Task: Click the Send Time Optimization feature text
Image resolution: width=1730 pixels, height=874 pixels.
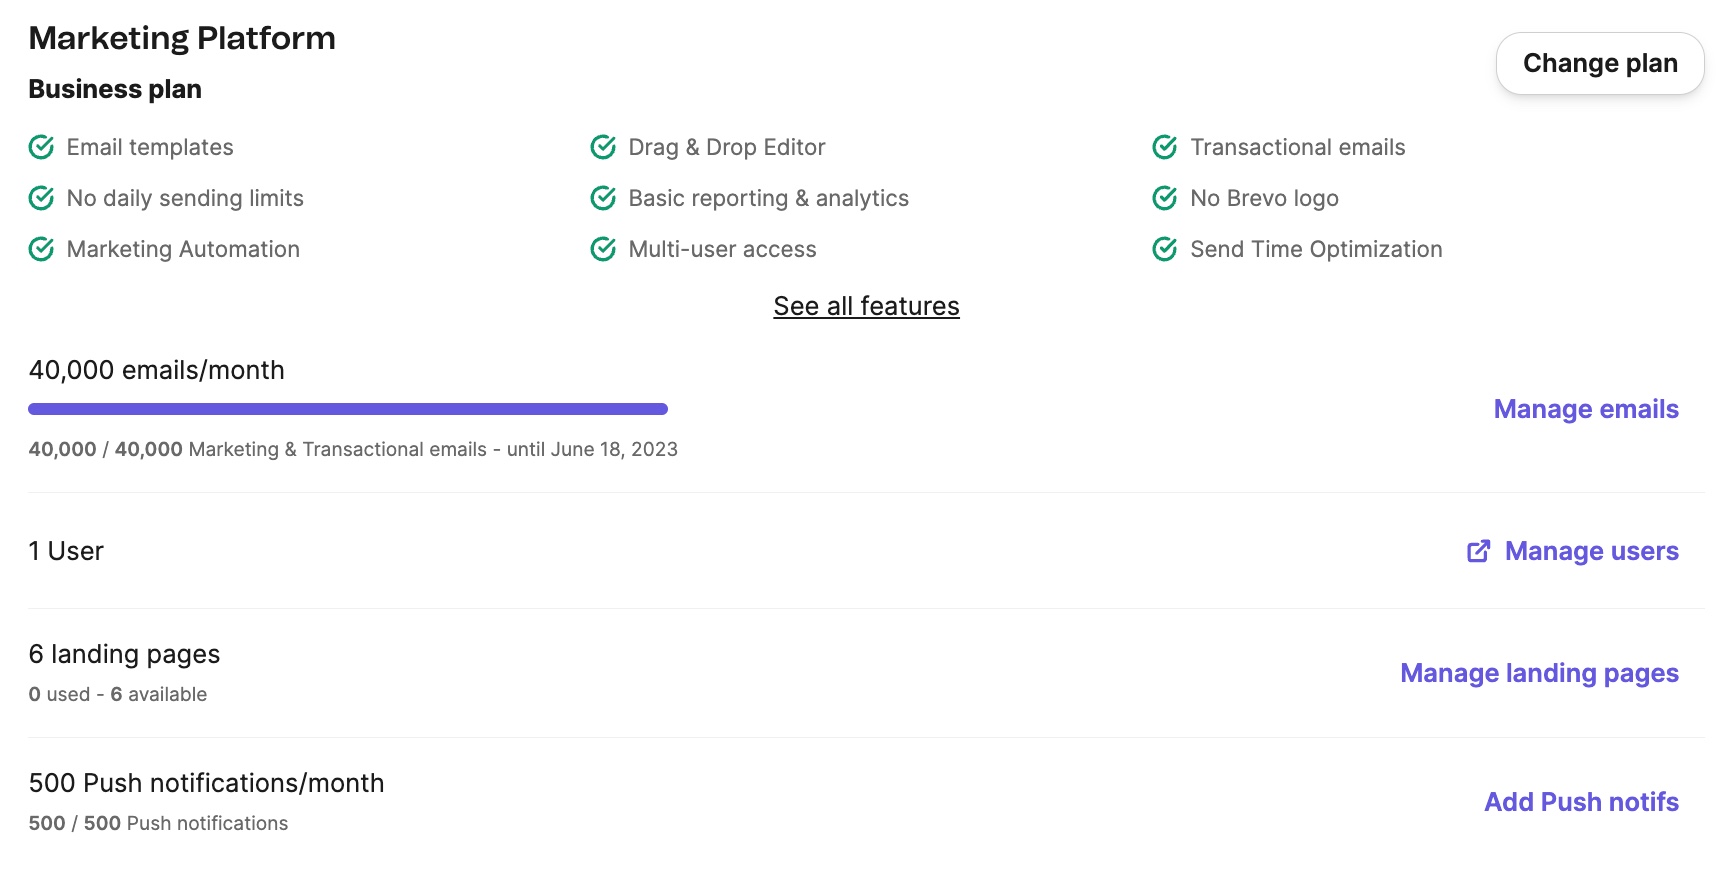Action: pos(1316,249)
